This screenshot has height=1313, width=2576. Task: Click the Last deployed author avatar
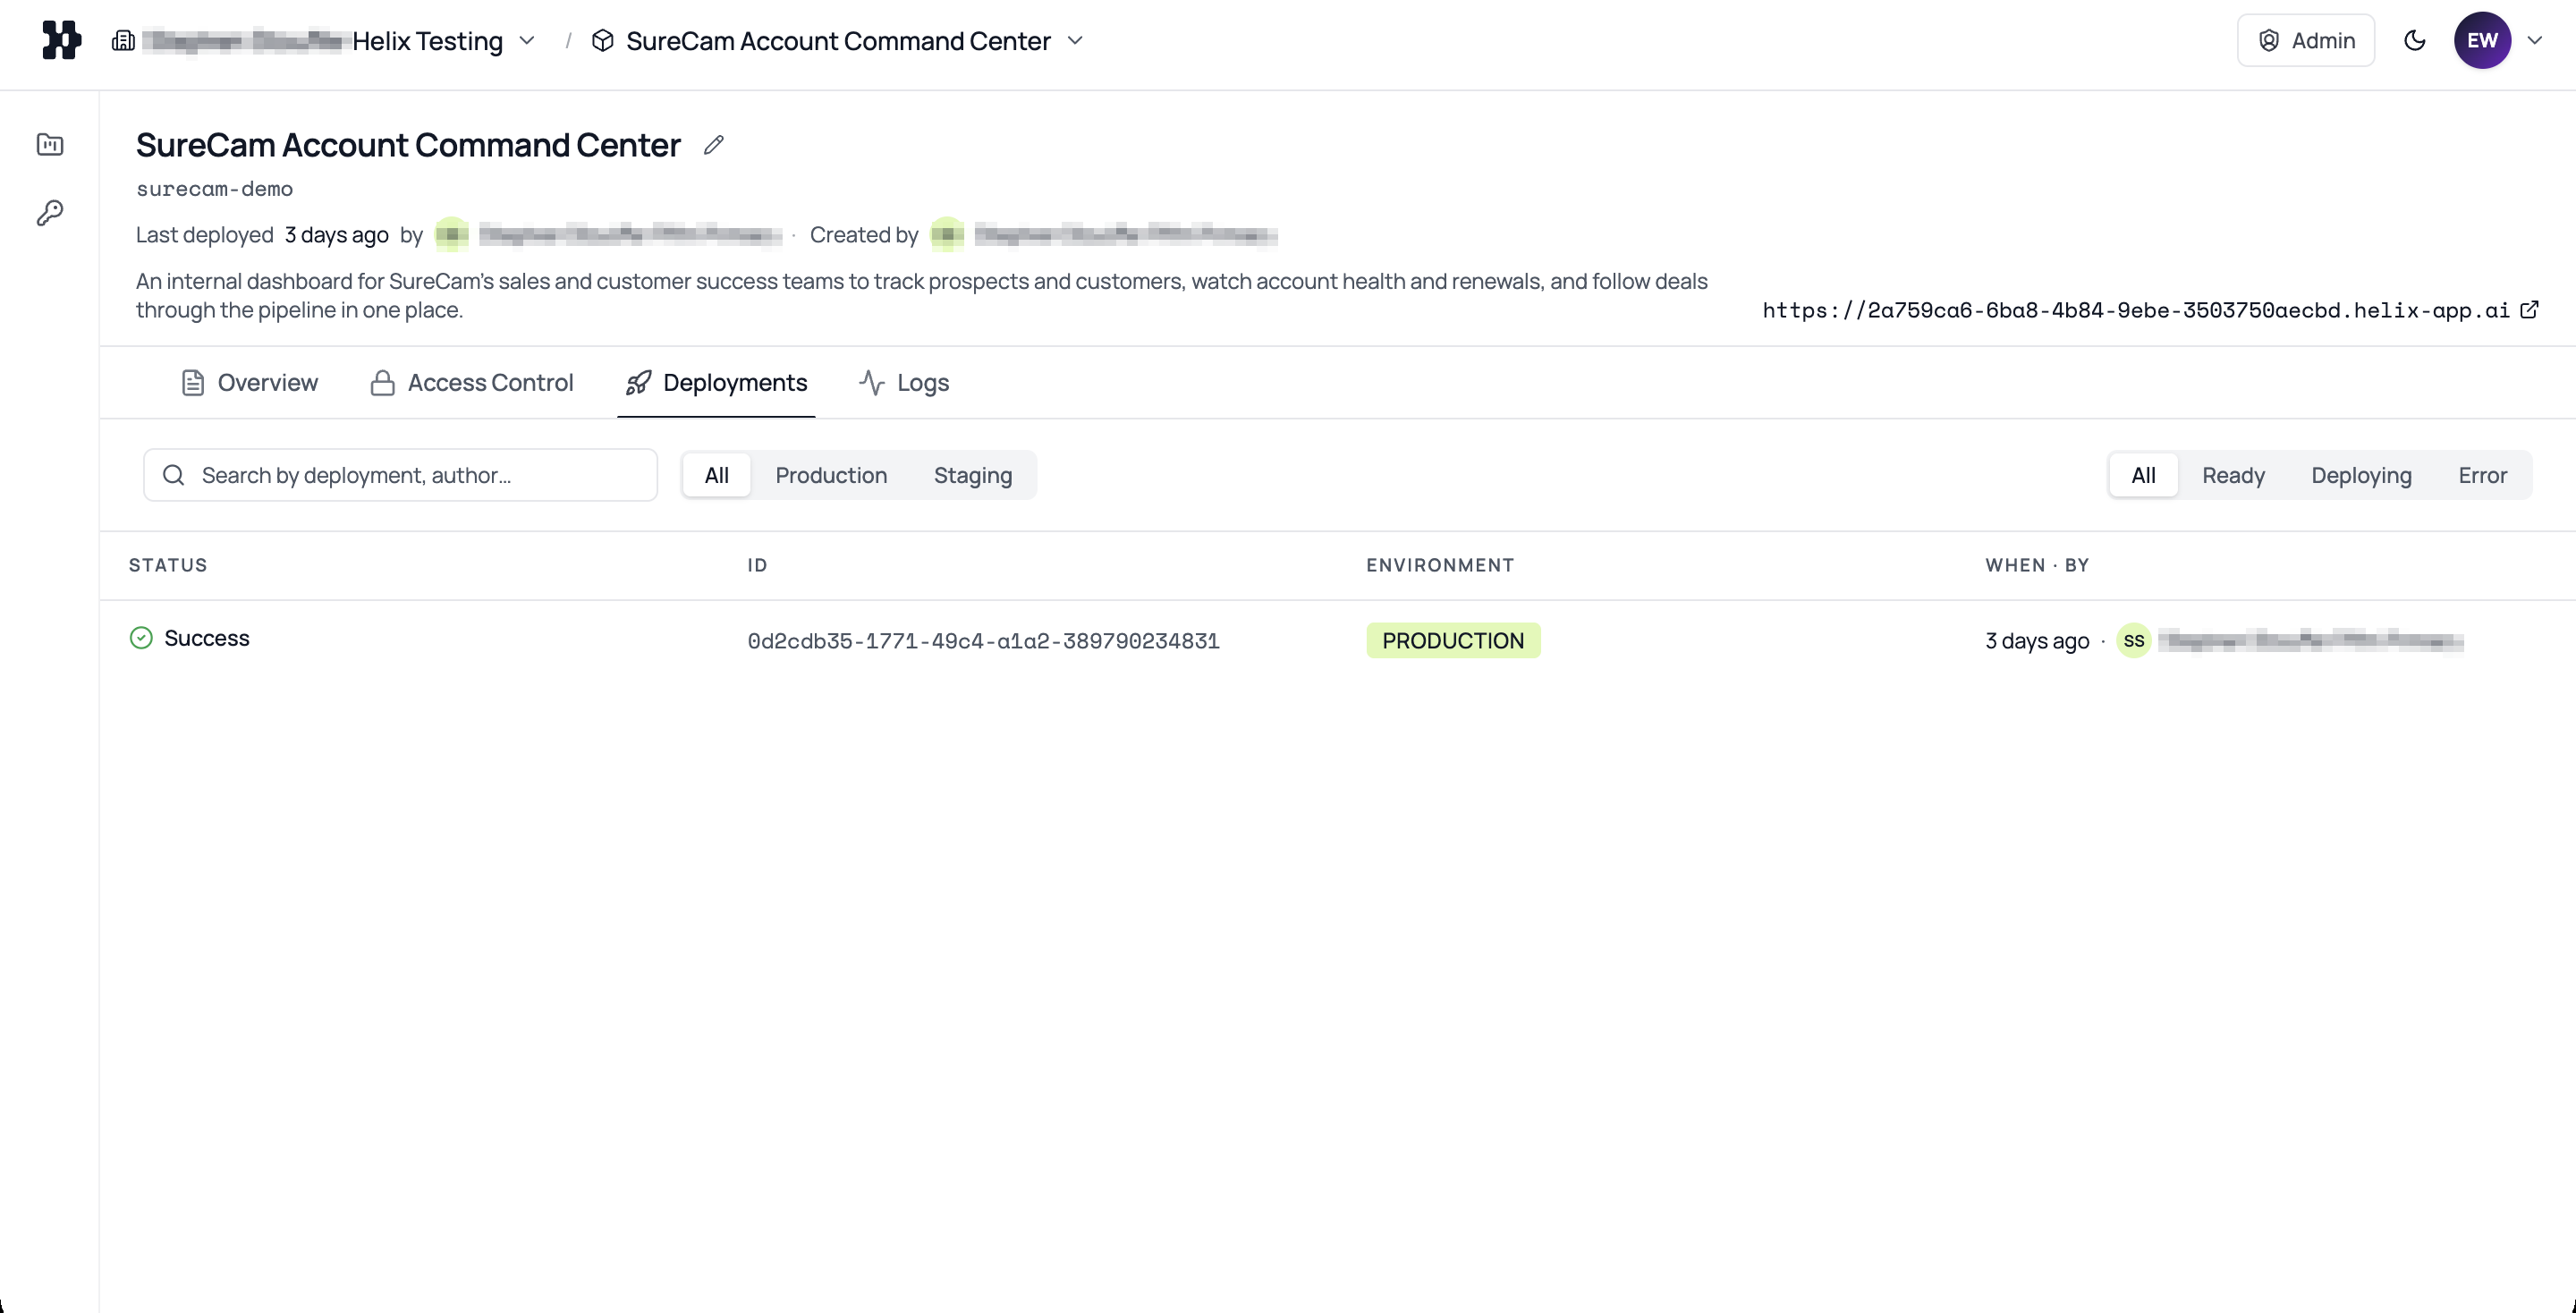[452, 235]
